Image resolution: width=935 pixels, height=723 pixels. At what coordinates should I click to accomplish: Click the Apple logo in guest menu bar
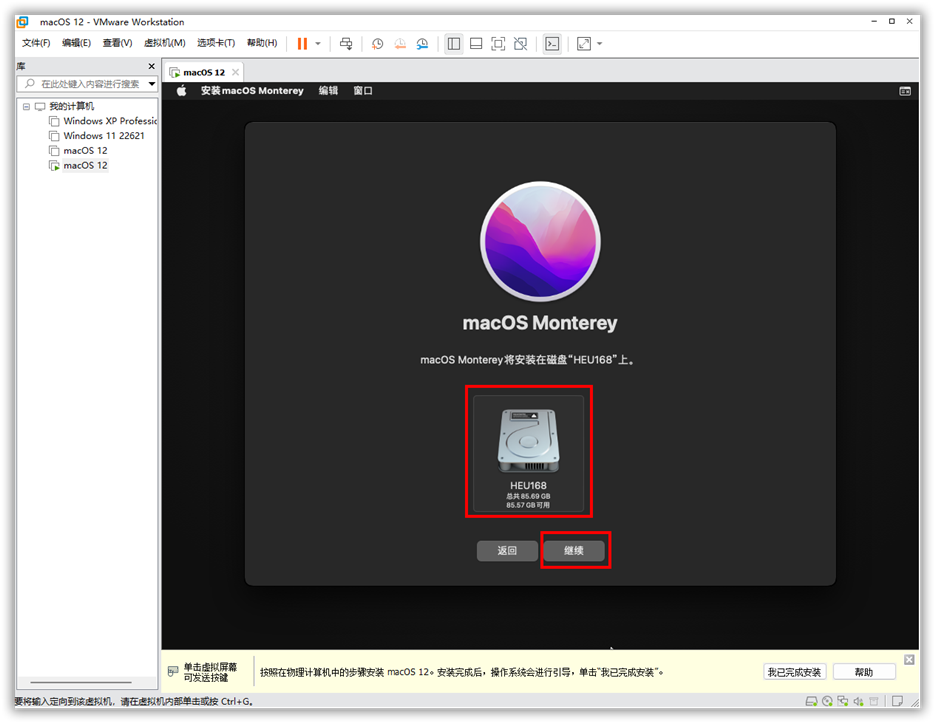181,91
